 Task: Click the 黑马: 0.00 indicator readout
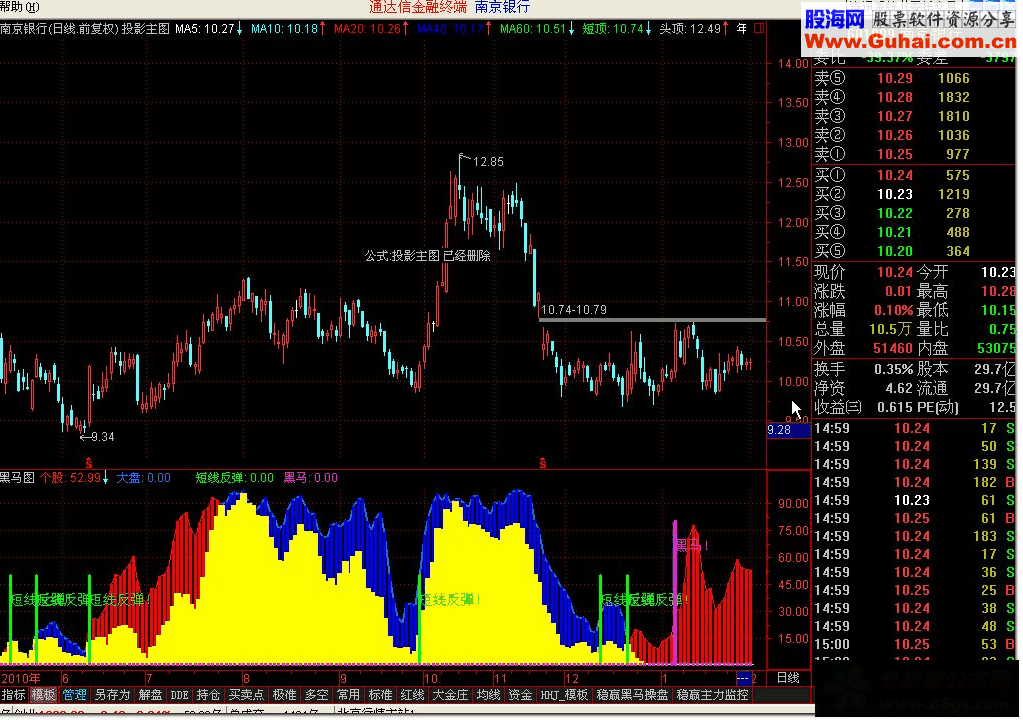coord(311,478)
